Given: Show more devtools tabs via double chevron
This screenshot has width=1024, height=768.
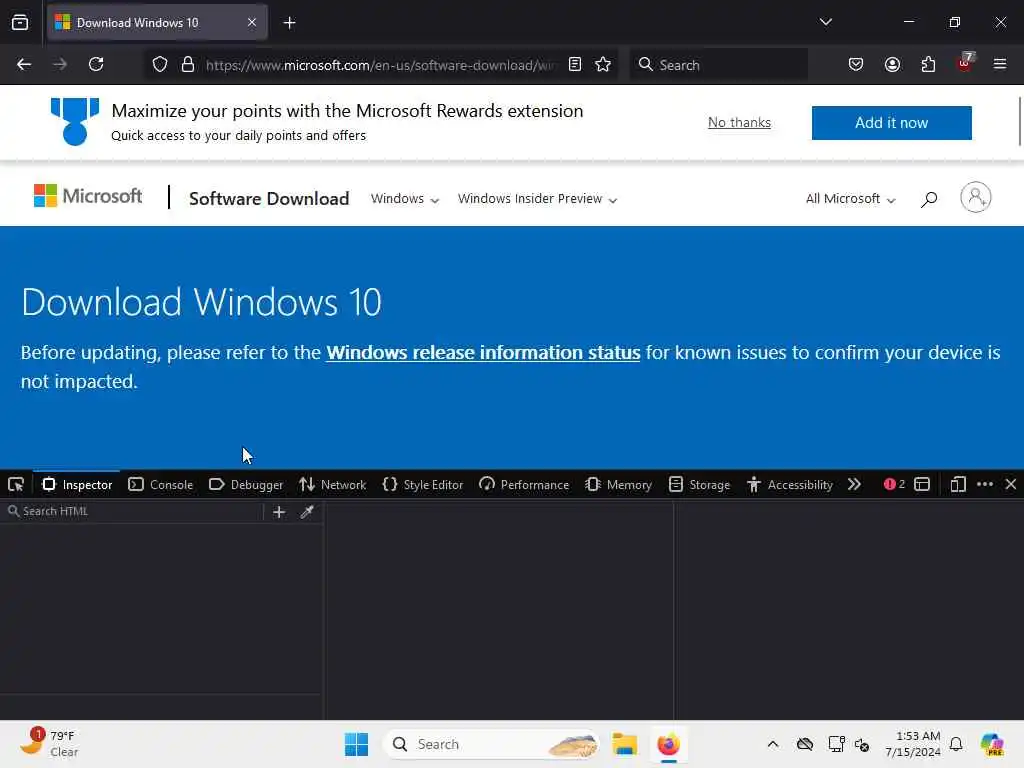Looking at the screenshot, I should pos(854,485).
